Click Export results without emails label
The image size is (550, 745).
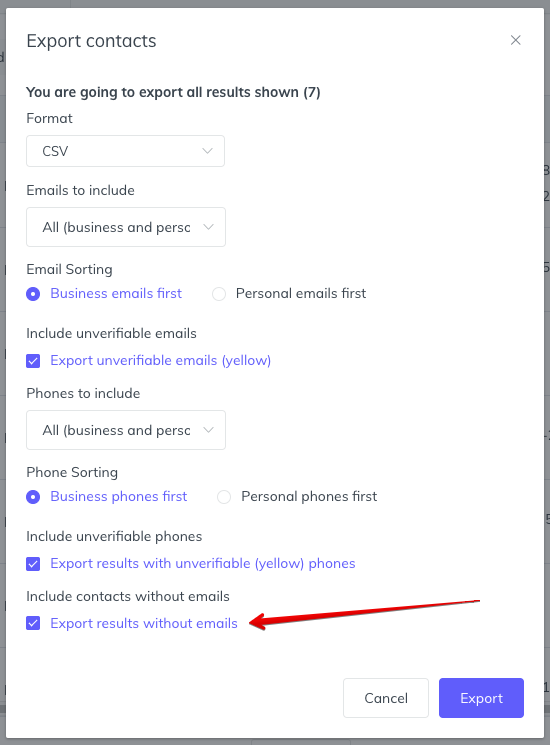coord(144,623)
